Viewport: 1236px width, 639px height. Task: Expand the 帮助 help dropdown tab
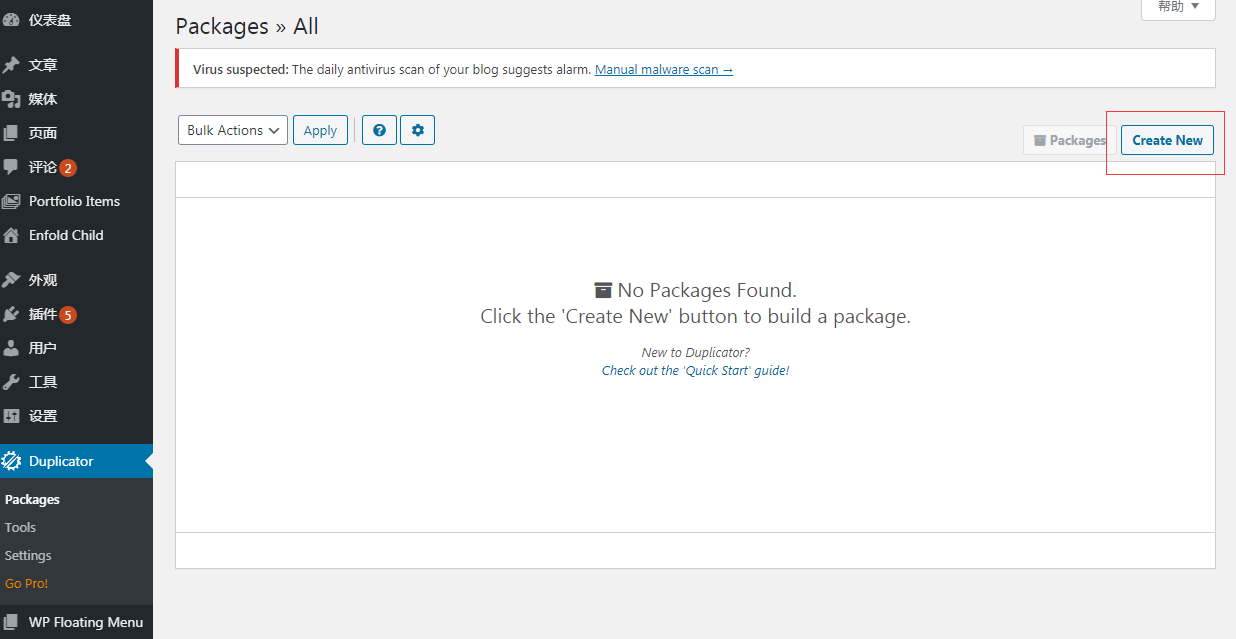coord(1178,7)
